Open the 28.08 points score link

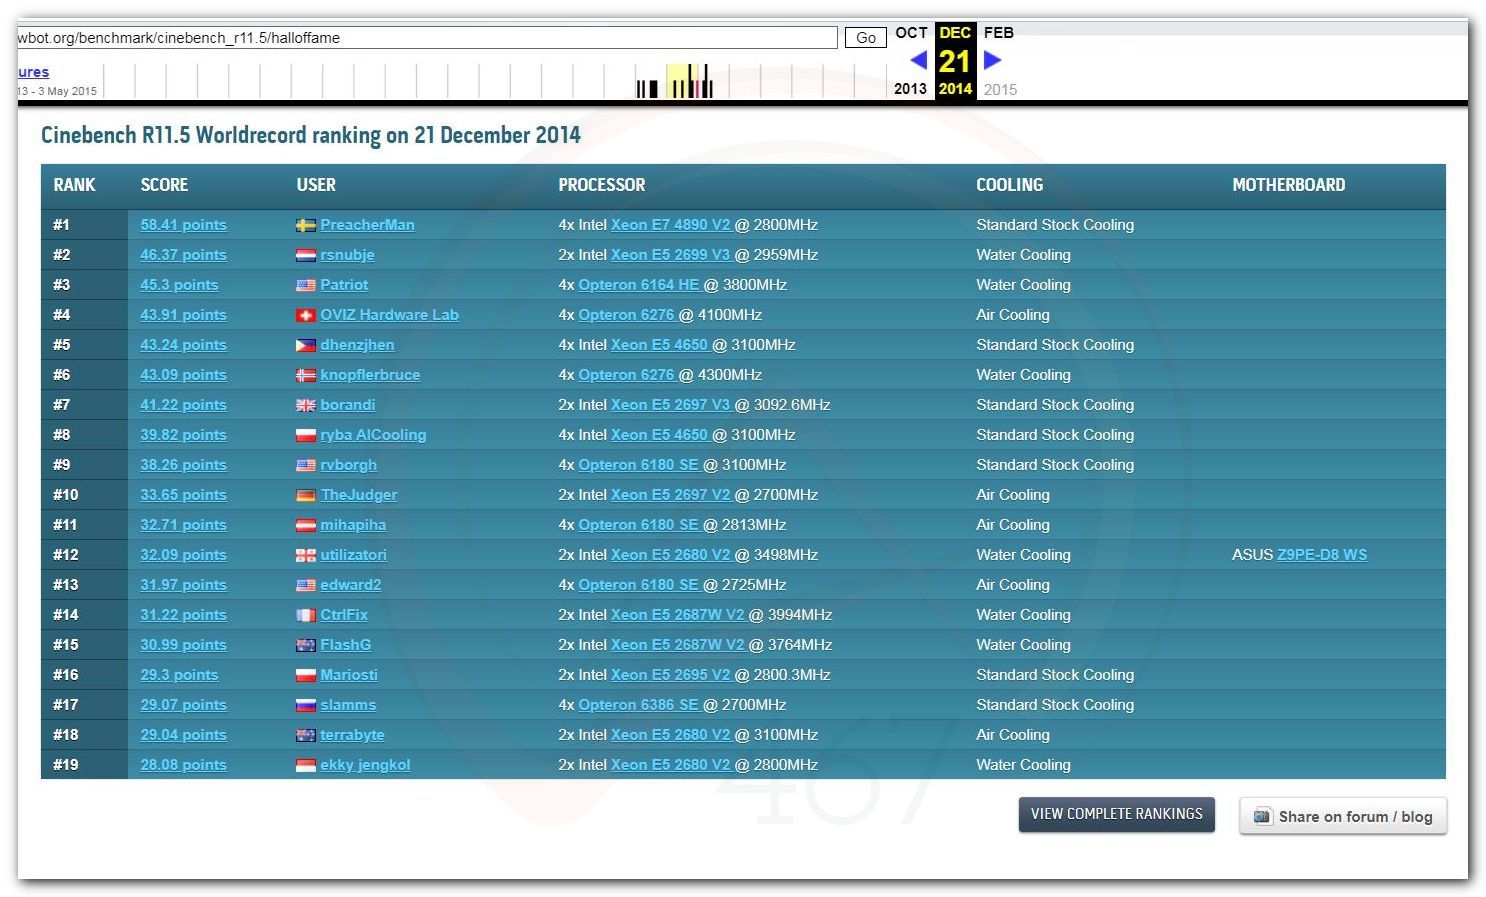tap(183, 765)
